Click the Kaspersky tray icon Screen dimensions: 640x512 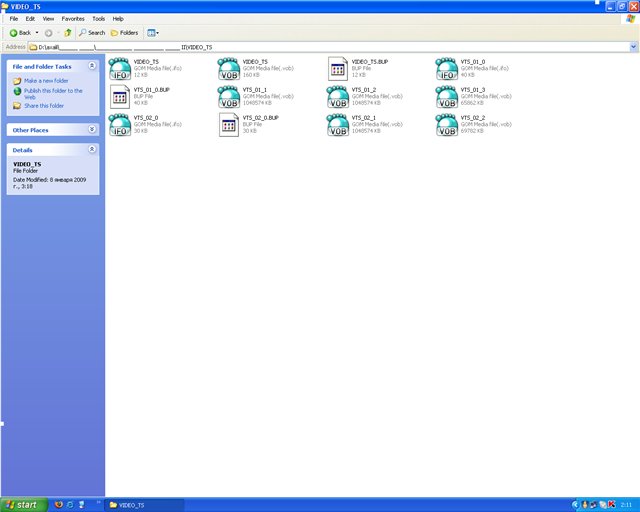(x=611, y=505)
